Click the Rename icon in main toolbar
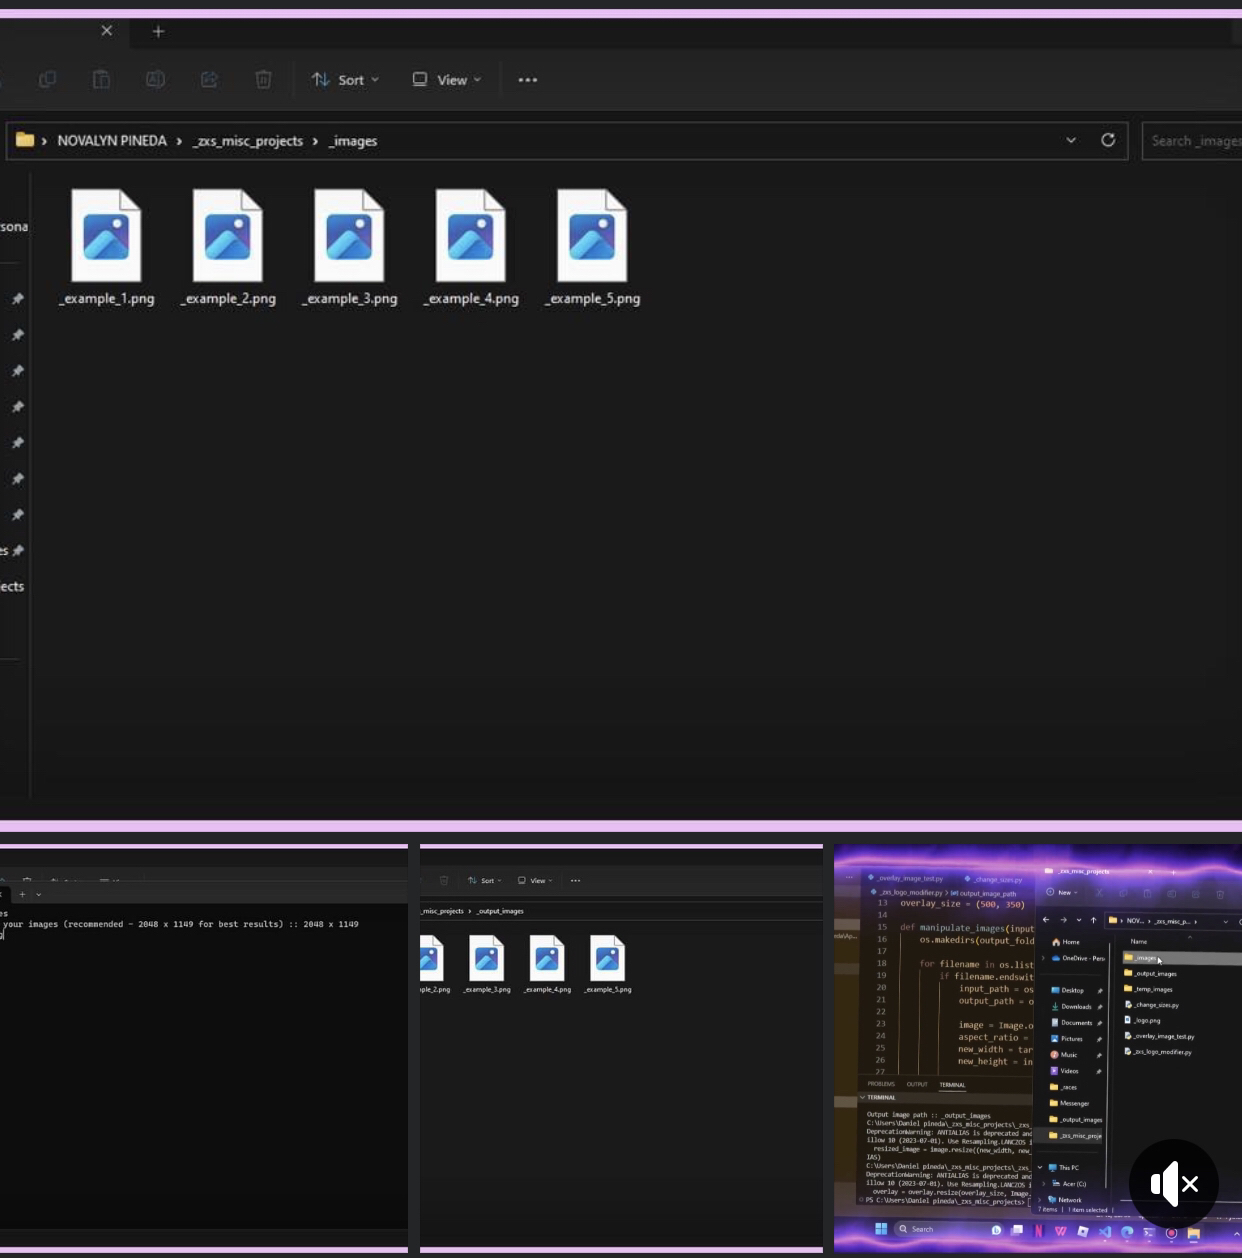Viewport: 1242px width, 1258px height. coord(155,79)
